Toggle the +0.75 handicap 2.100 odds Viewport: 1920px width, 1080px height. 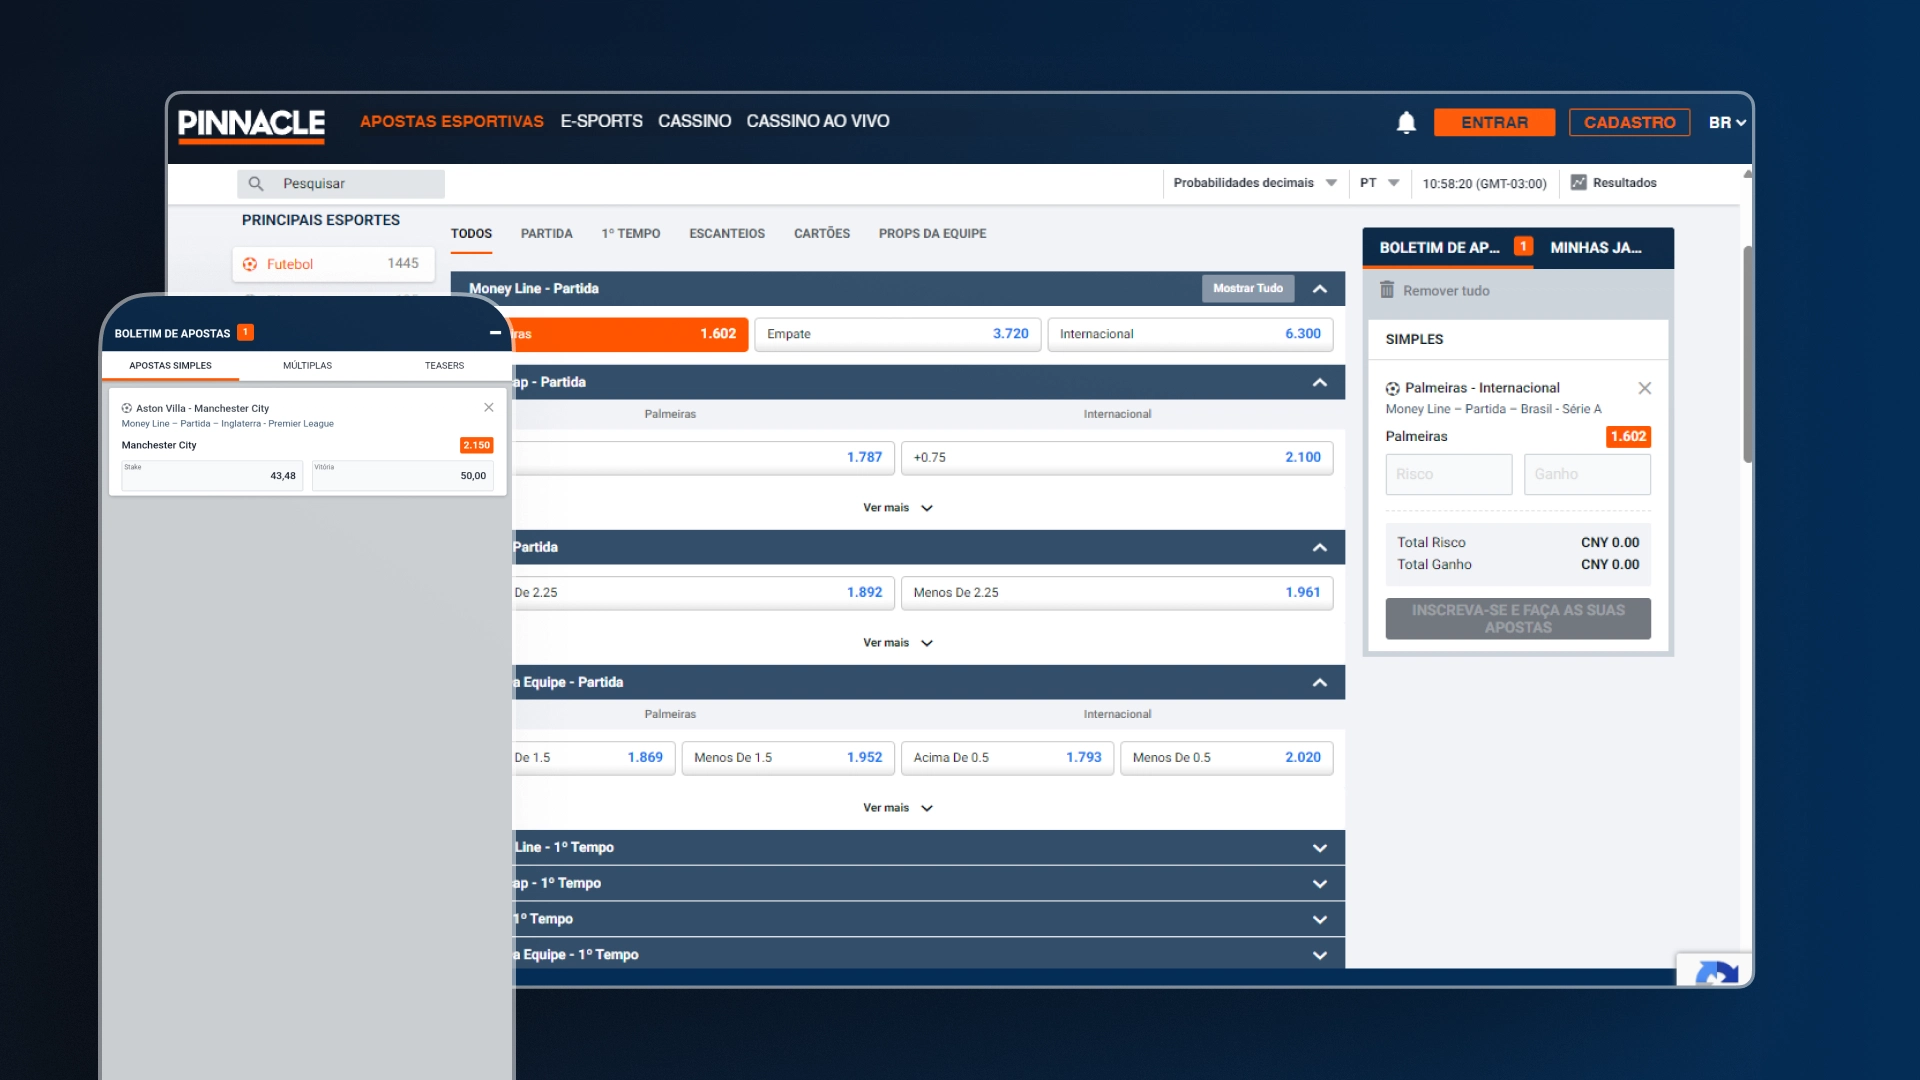1116,458
